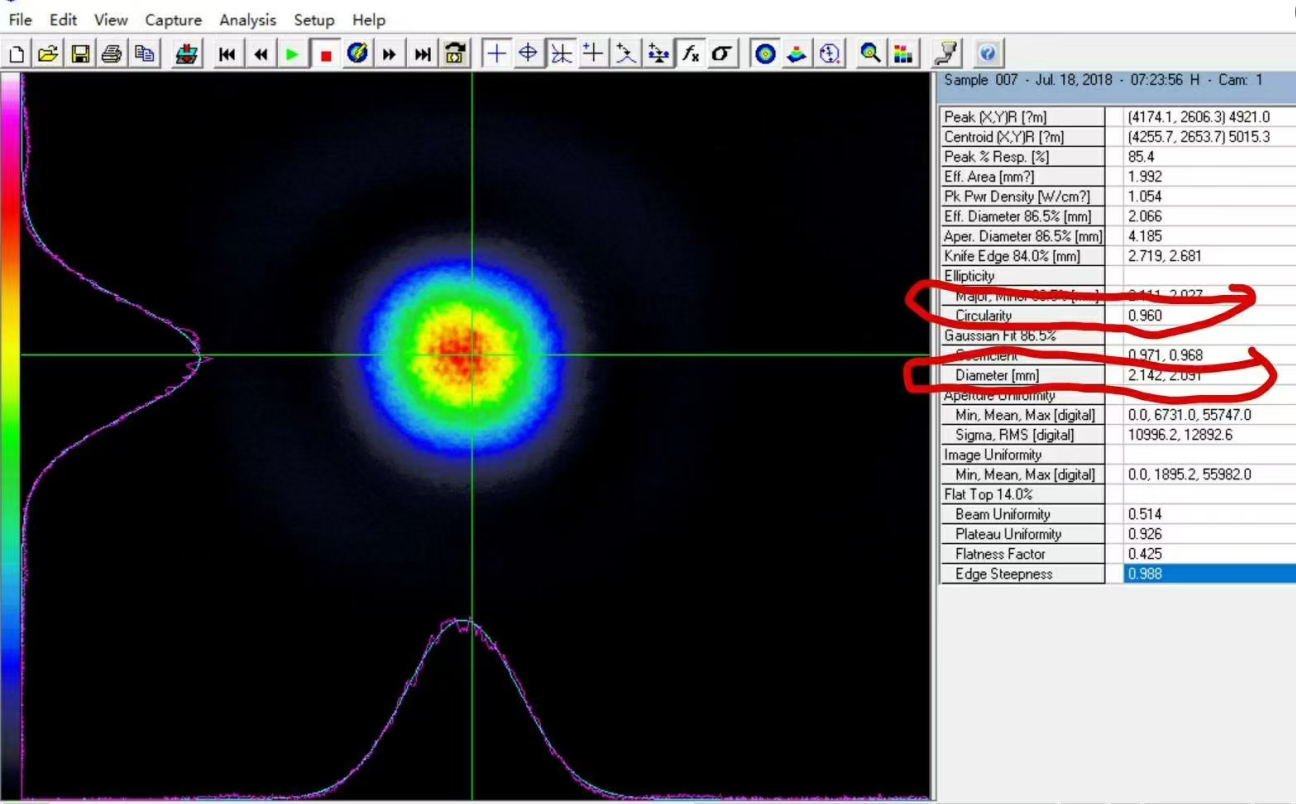Open a file using the folder icon
Viewport: 1296px width, 804px height.
point(48,54)
